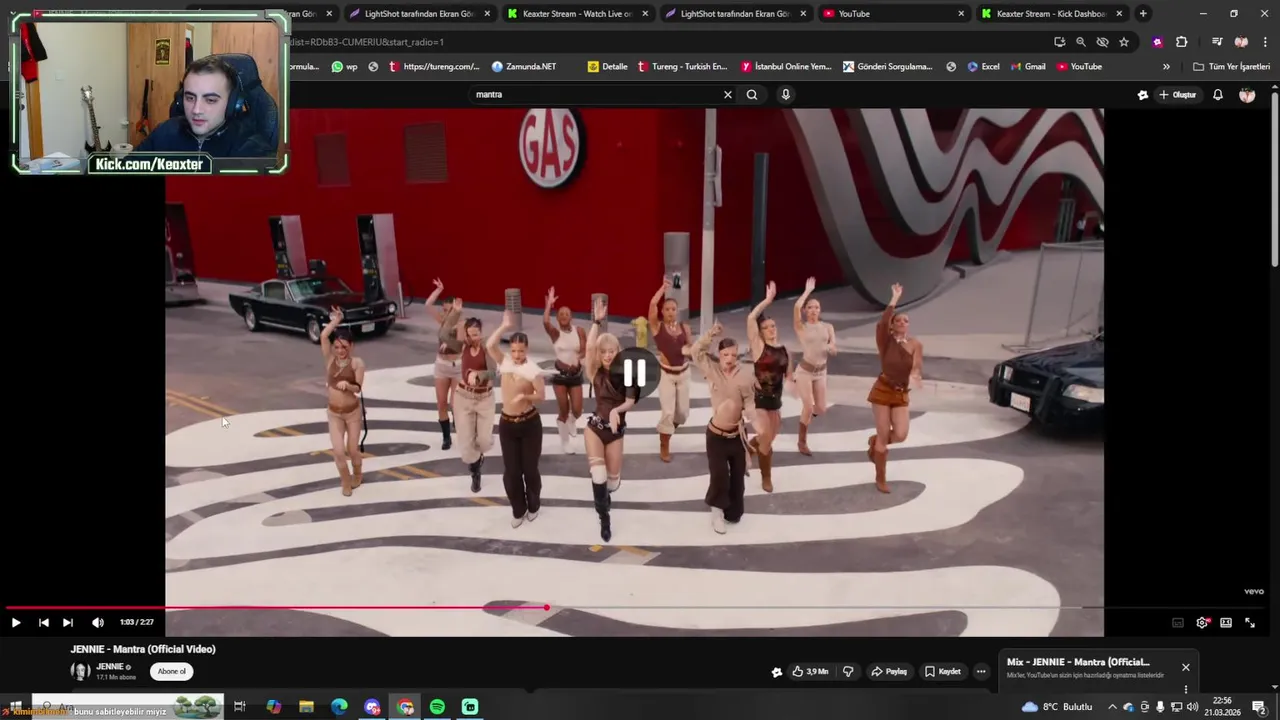The image size is (1280, 720).
Task: Clear the search box text
Action: (x=728, y=94)
